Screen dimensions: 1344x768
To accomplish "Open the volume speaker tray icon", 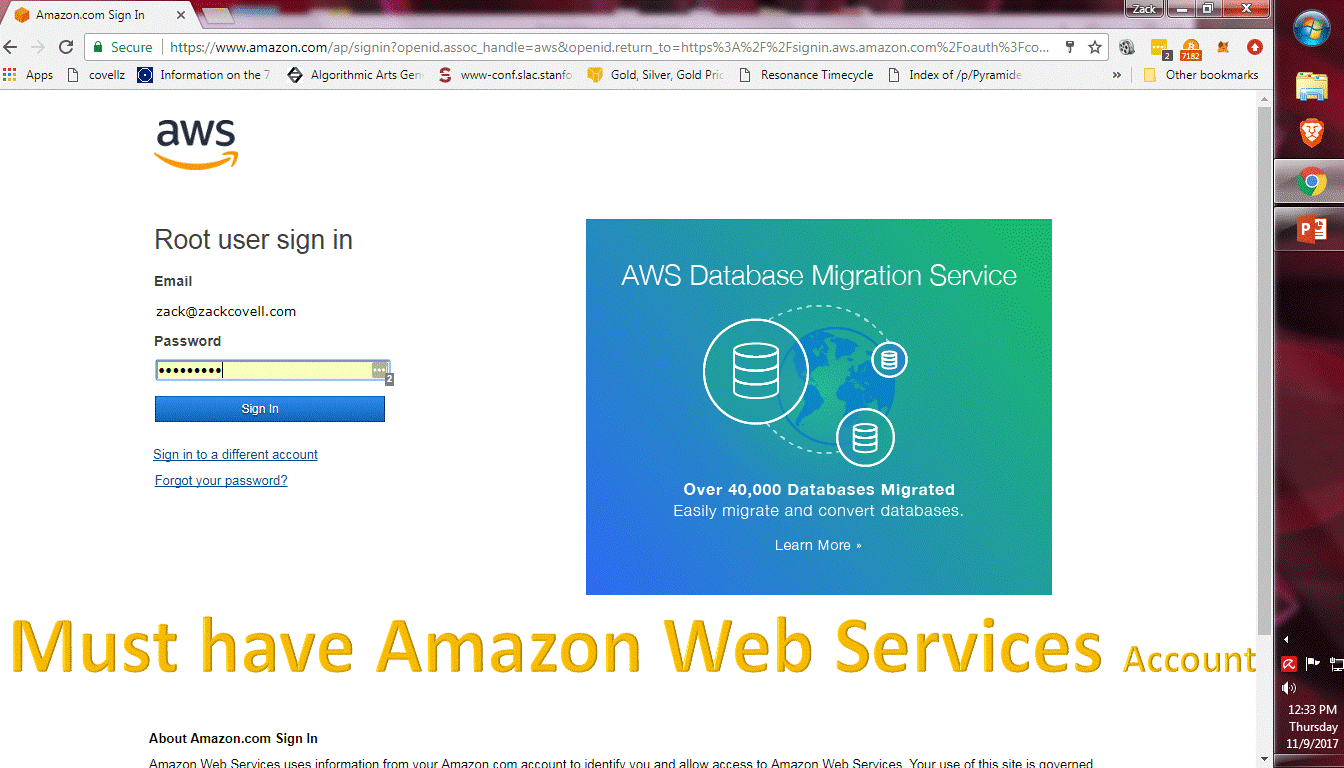I will (1289, 688).
